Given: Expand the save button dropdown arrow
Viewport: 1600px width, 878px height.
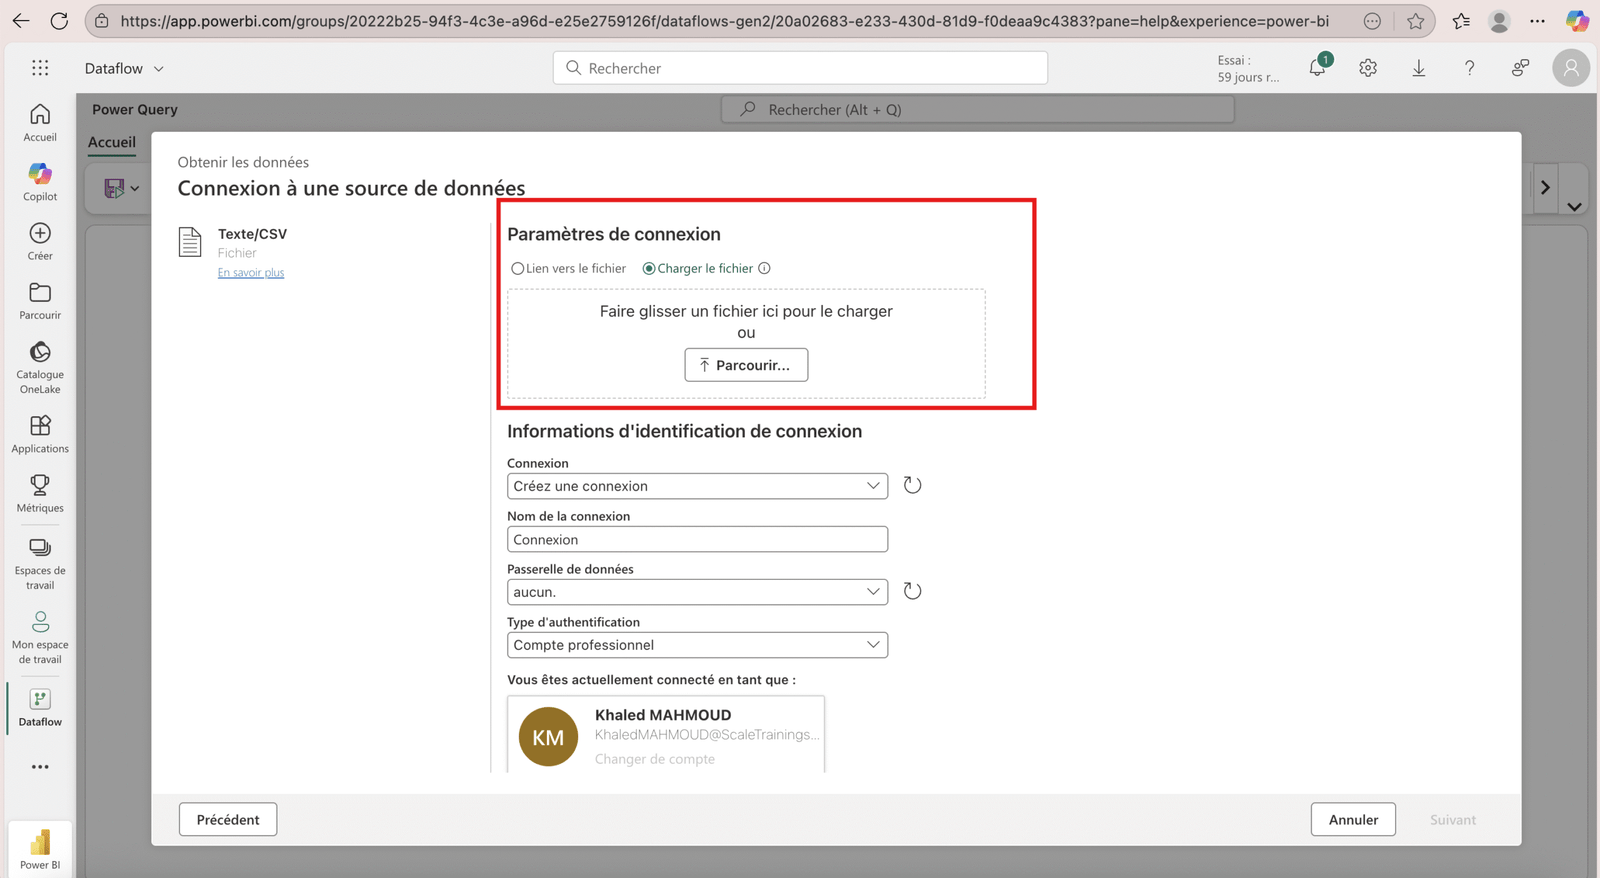Looking at the screenshot, I should pos(135,188).
